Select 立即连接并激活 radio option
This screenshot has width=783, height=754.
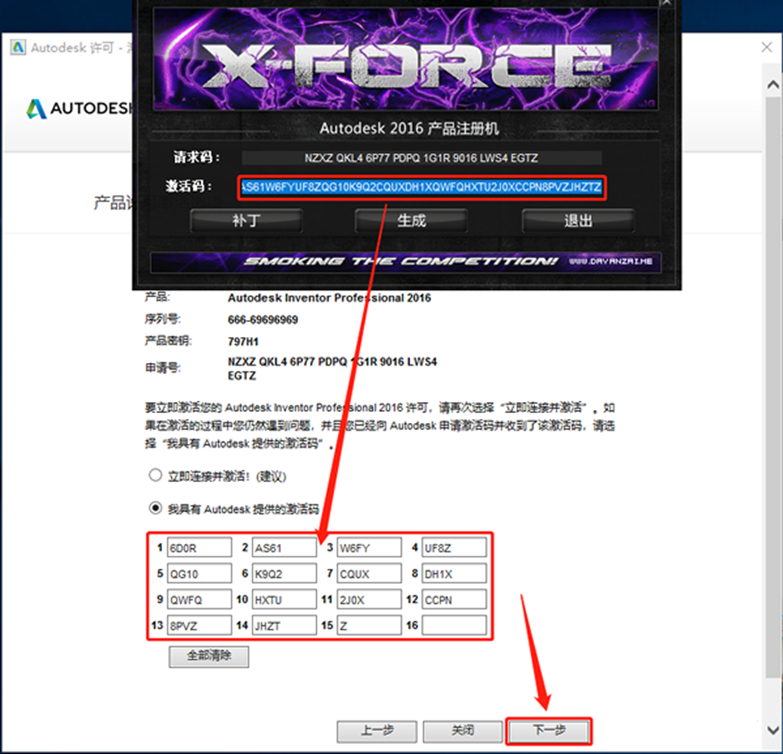[x=155, y=475]
